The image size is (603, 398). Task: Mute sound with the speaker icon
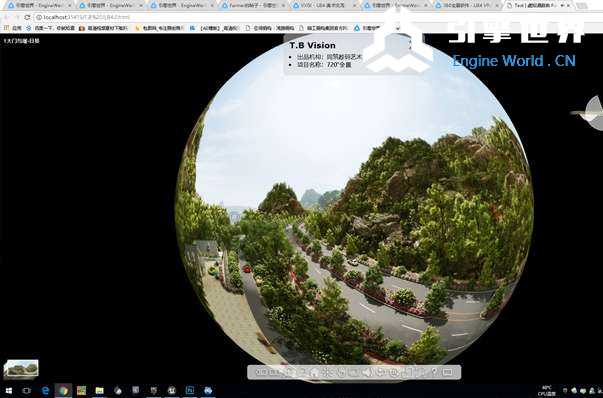click(367, 372)
